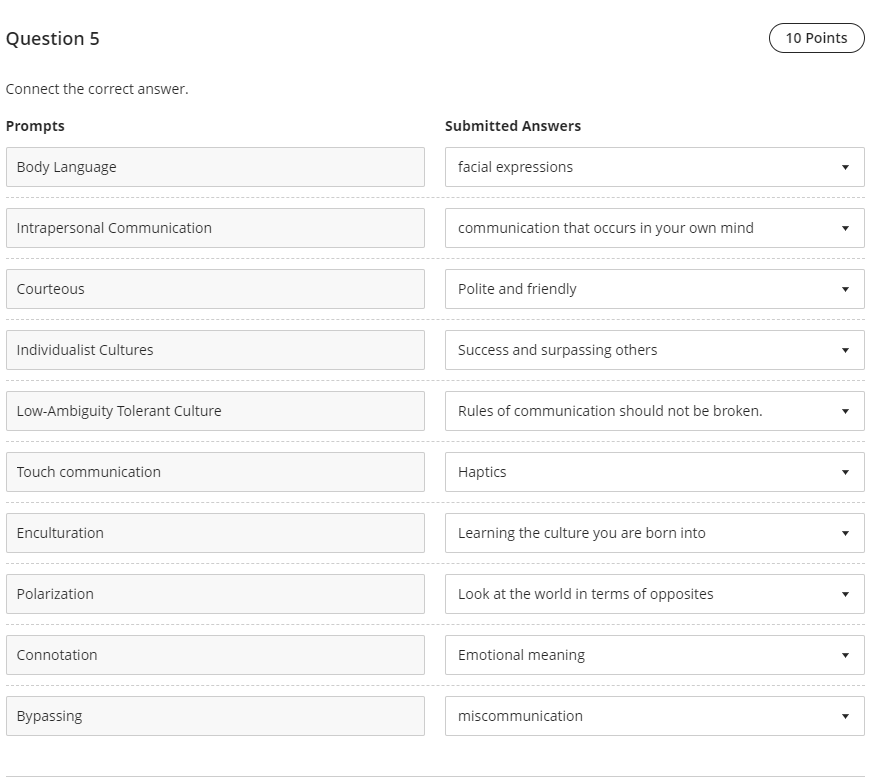
Task: Expand 'Look at the world in terms of opposites' dropdown
Action: click(654, 594)
